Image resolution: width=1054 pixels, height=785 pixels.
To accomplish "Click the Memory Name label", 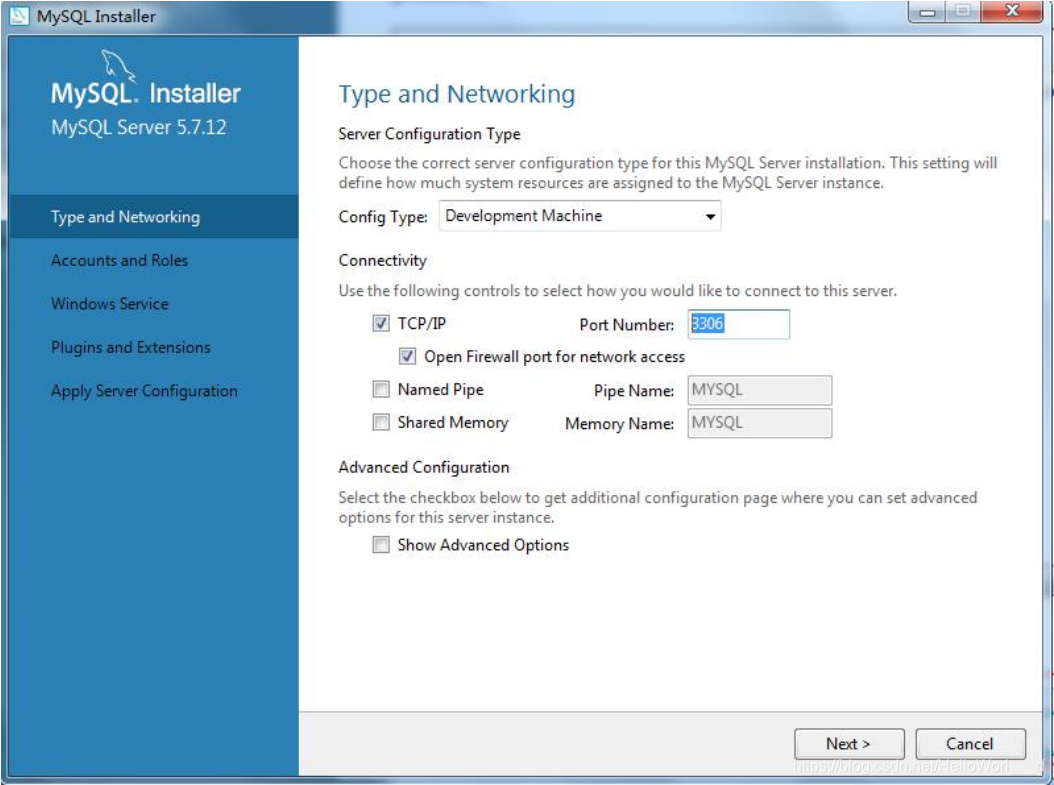I will pyautogui.click(x=619, y=423).
